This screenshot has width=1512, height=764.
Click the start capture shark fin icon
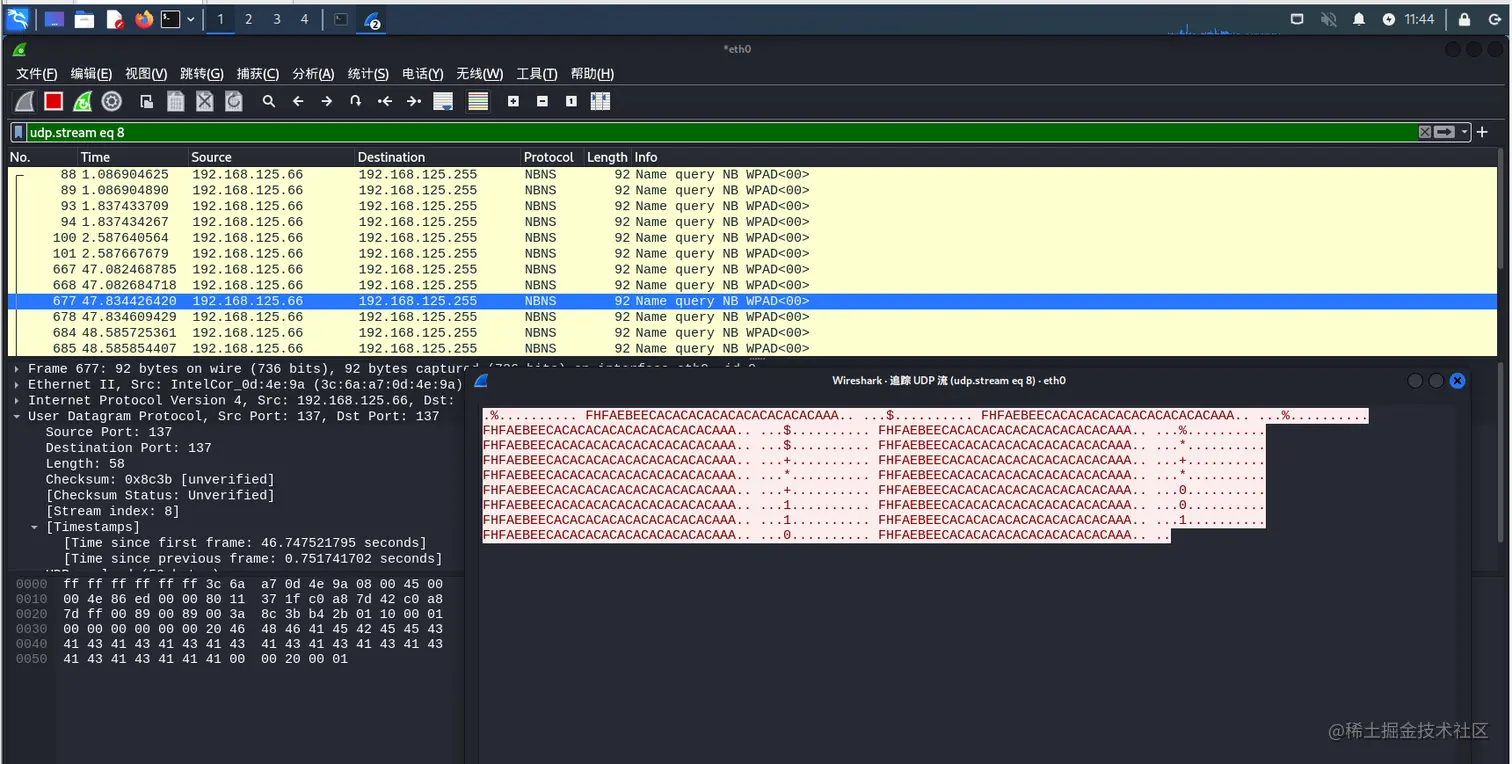point(24,101)
